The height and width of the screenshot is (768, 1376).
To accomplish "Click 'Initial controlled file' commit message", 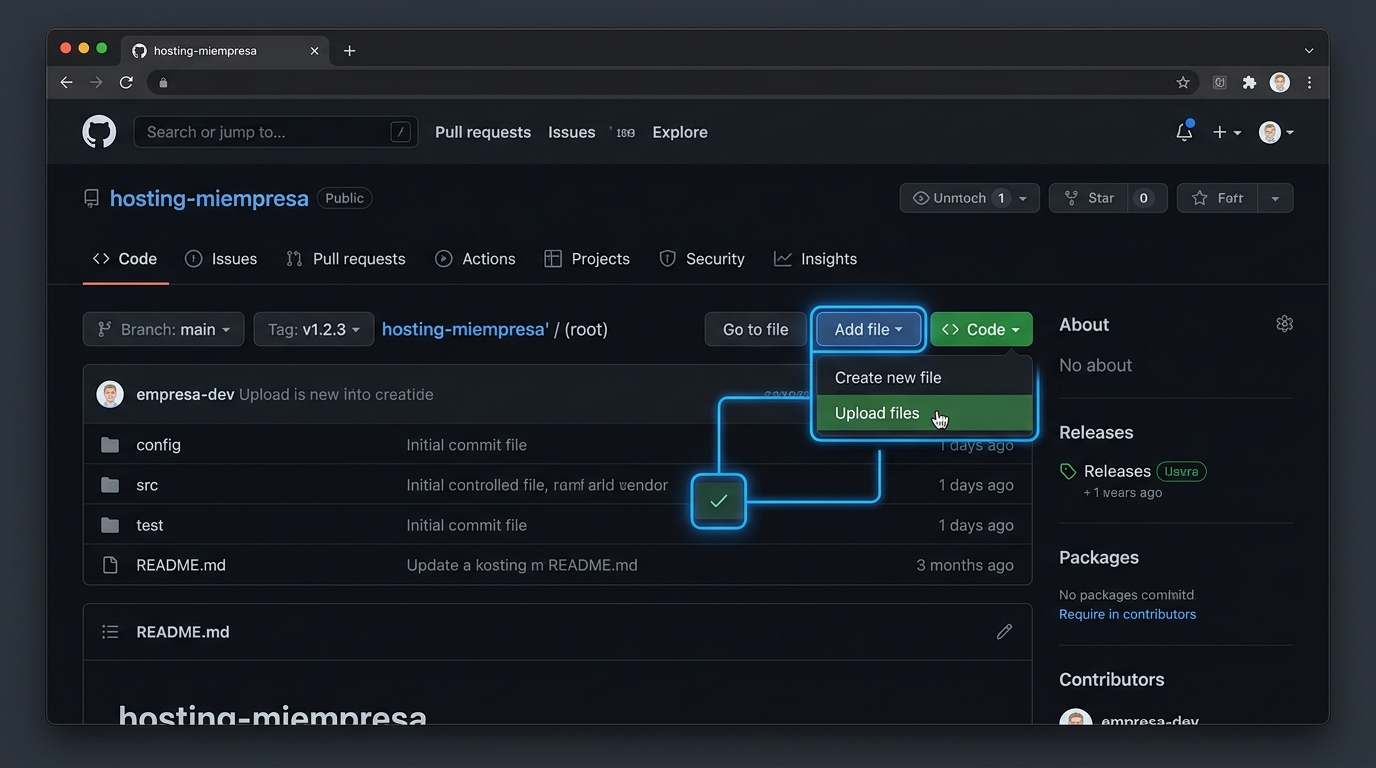I will [537, 485].
